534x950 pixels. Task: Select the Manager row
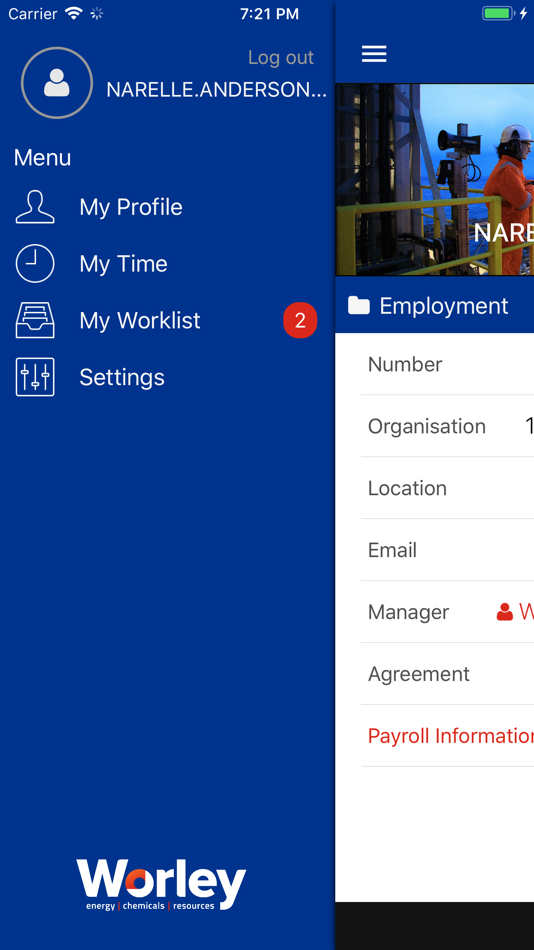click(x=447, y=612)
